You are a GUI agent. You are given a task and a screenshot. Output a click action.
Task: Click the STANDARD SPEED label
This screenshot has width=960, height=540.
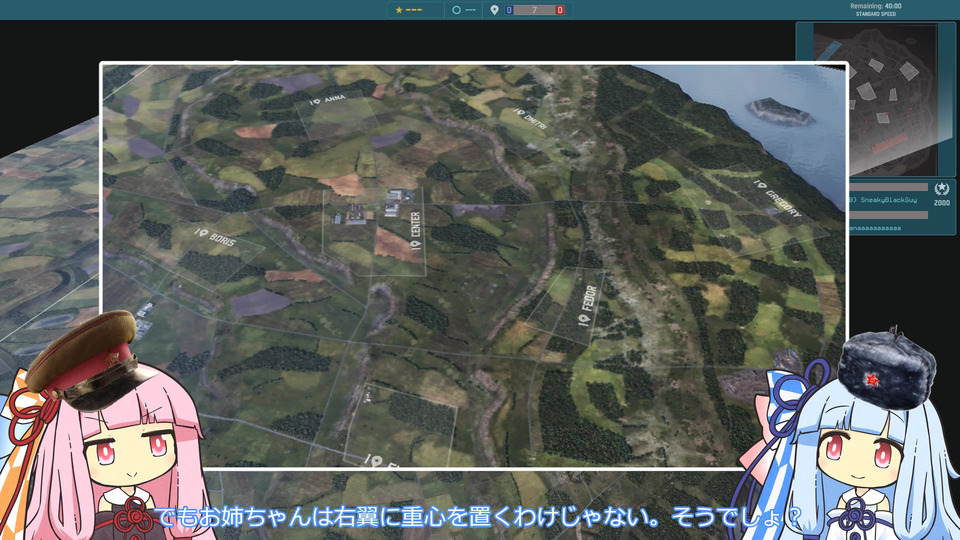(876, 14)
